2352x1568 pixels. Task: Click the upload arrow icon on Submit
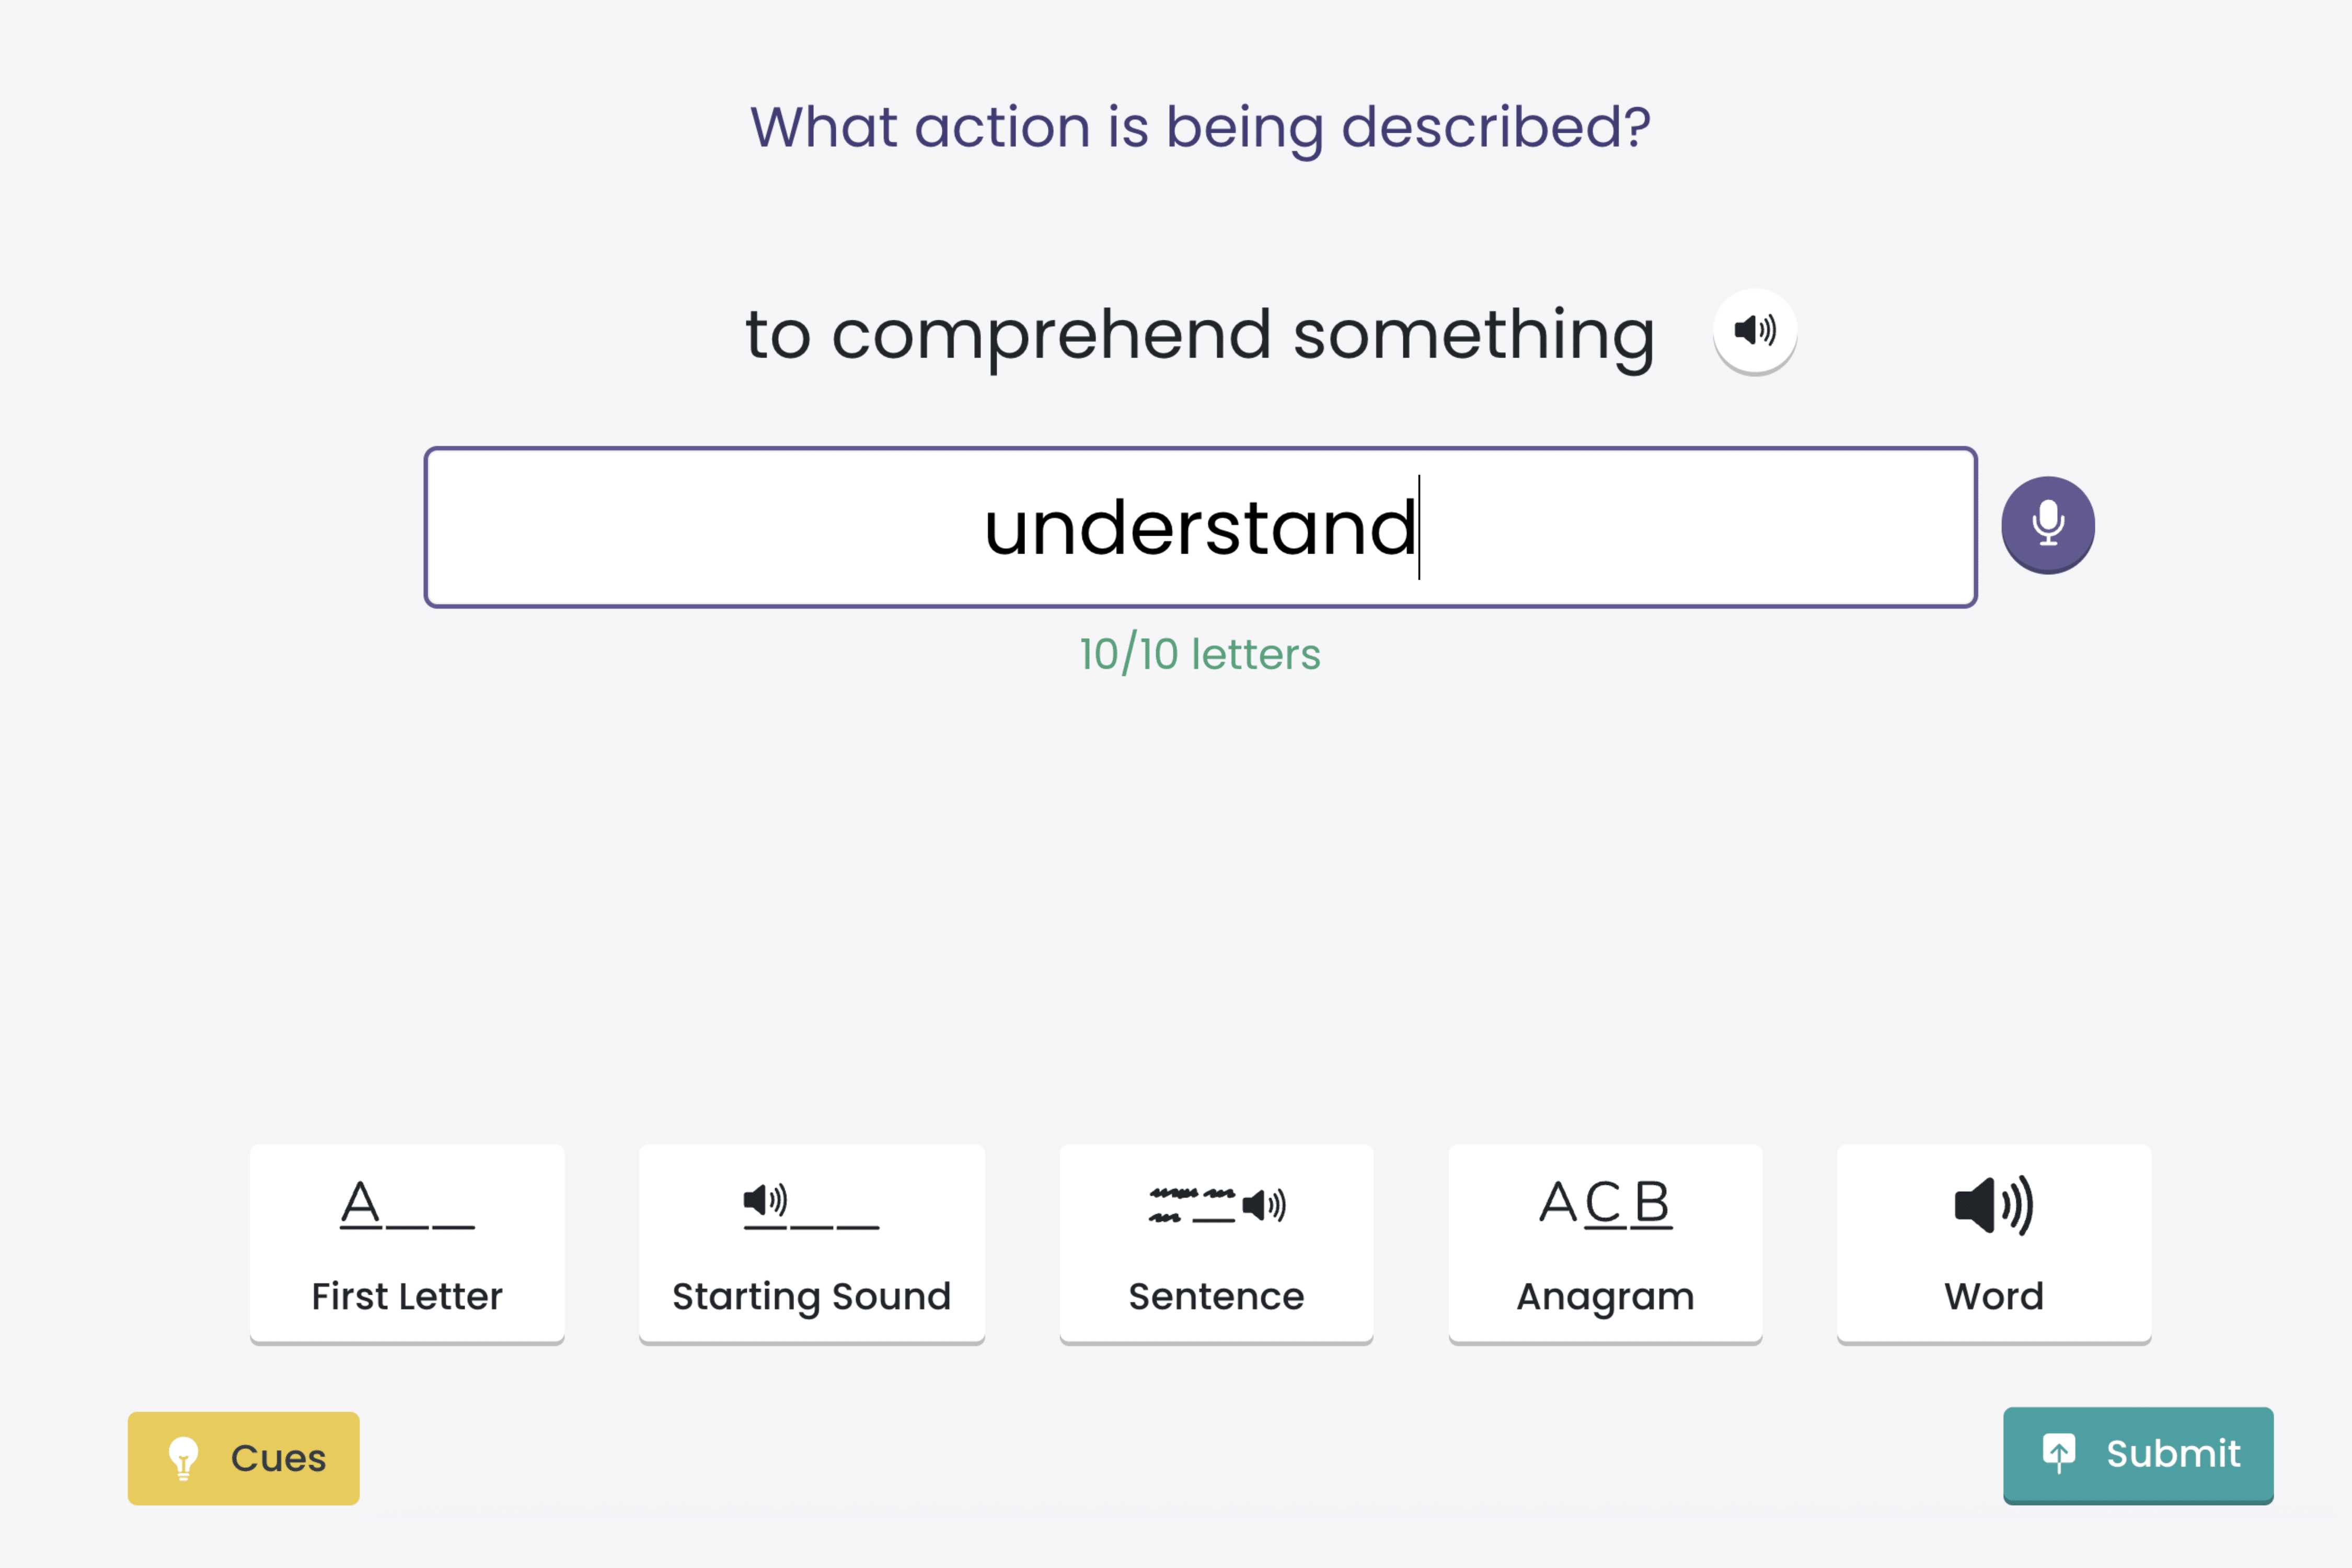point(2059,1453)
